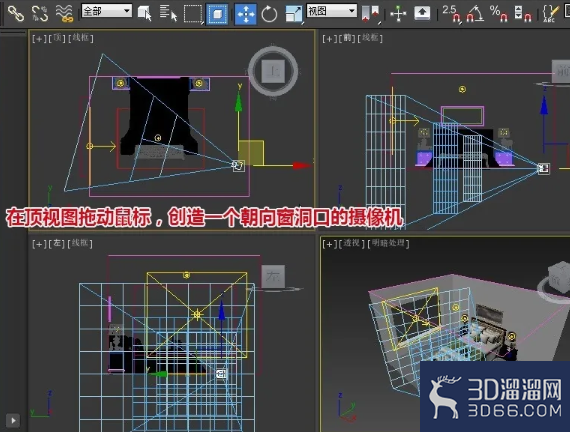Click the yellow XY plane handle of the gizmo
Viewport: 570px width, 432px height.
pyautogui.click(x=251, y=153)
